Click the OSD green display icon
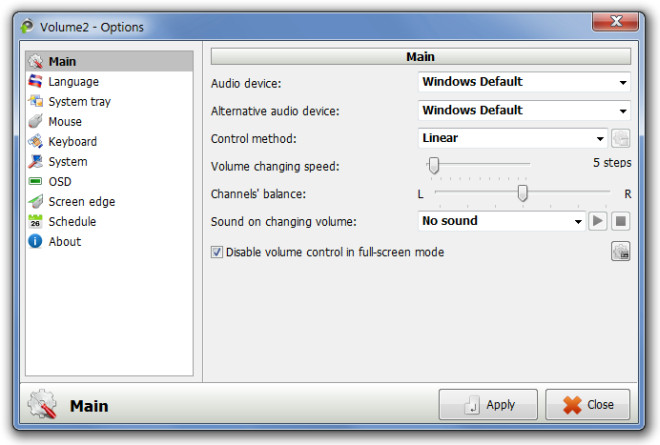Viewport: 660px width, 445px height. 35,181
